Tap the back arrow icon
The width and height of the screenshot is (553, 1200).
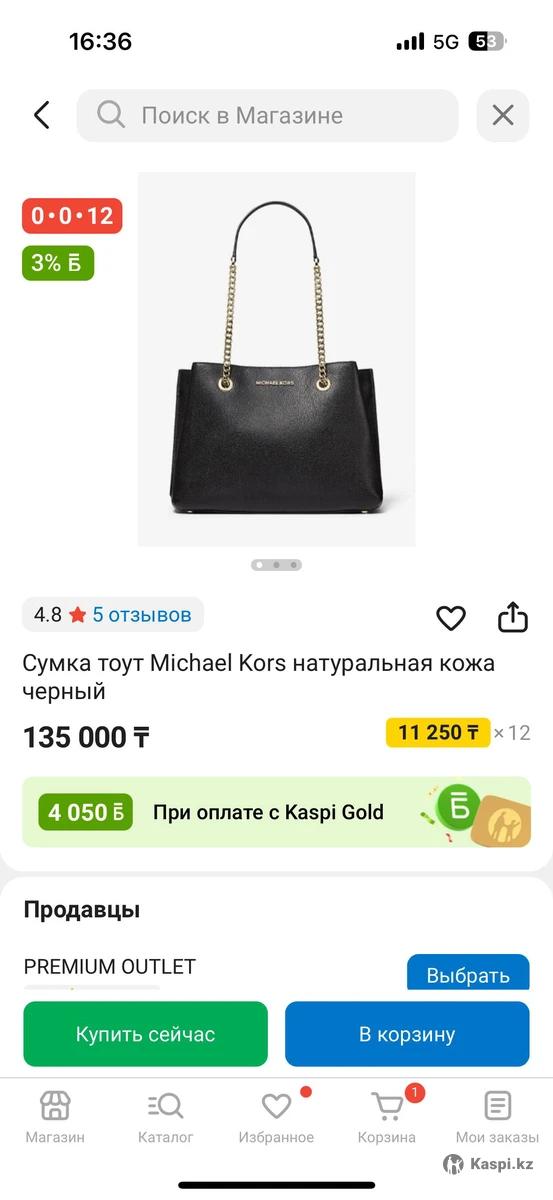(x=41, y=115)
